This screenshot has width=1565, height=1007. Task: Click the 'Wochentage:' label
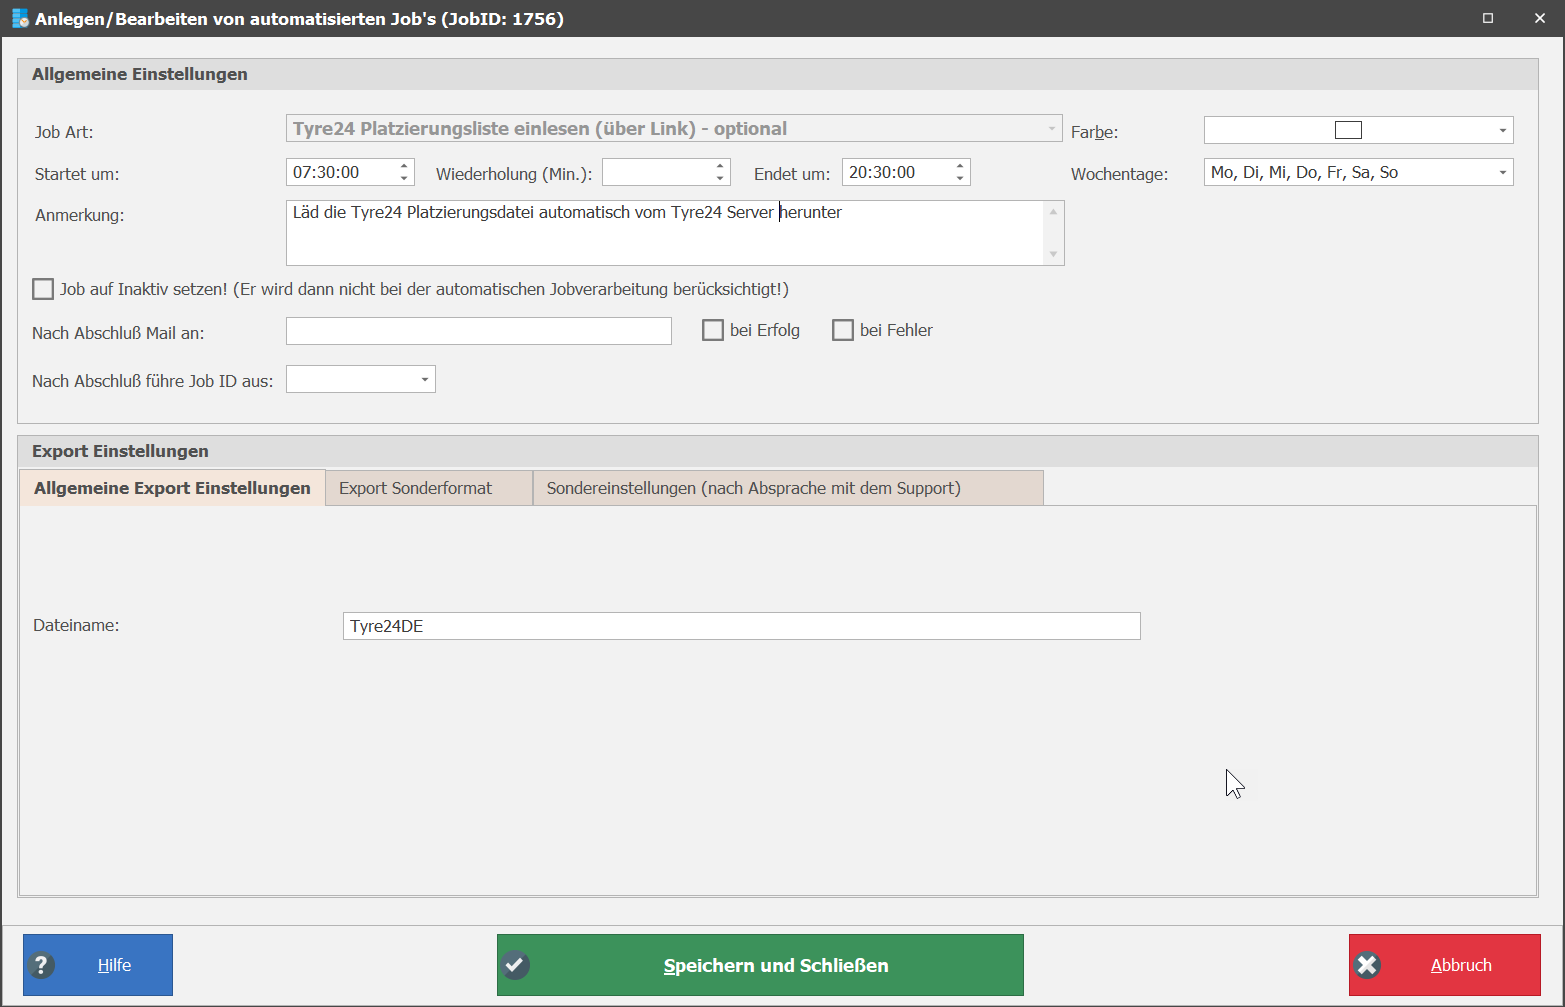(1119, 174)
